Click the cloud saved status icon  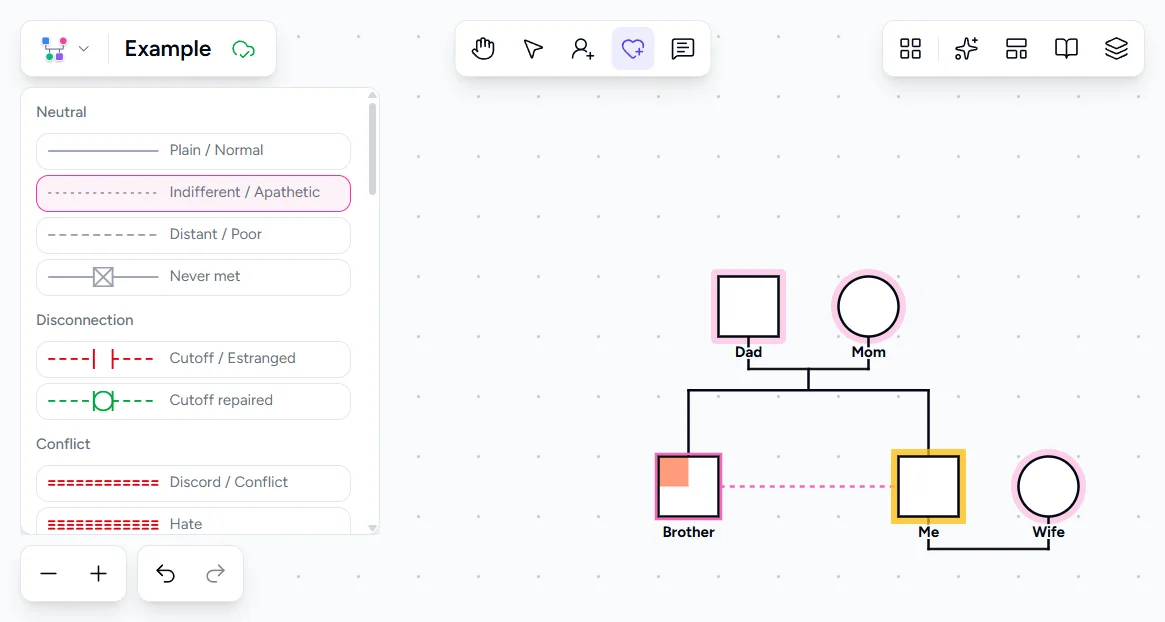click(244, 50)
